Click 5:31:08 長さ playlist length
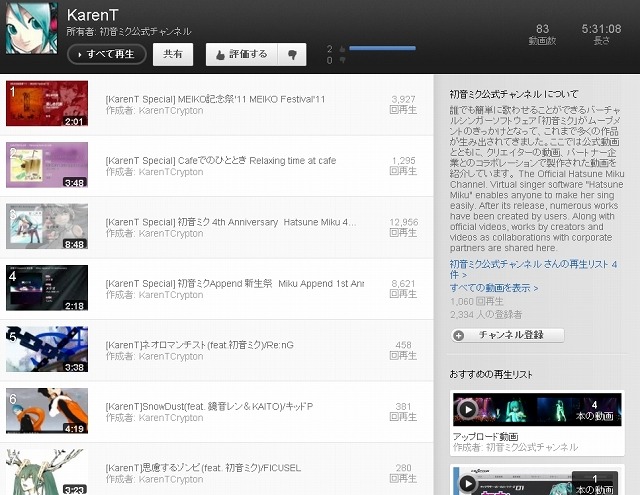 pyautogui.click(x=601, y=34)
